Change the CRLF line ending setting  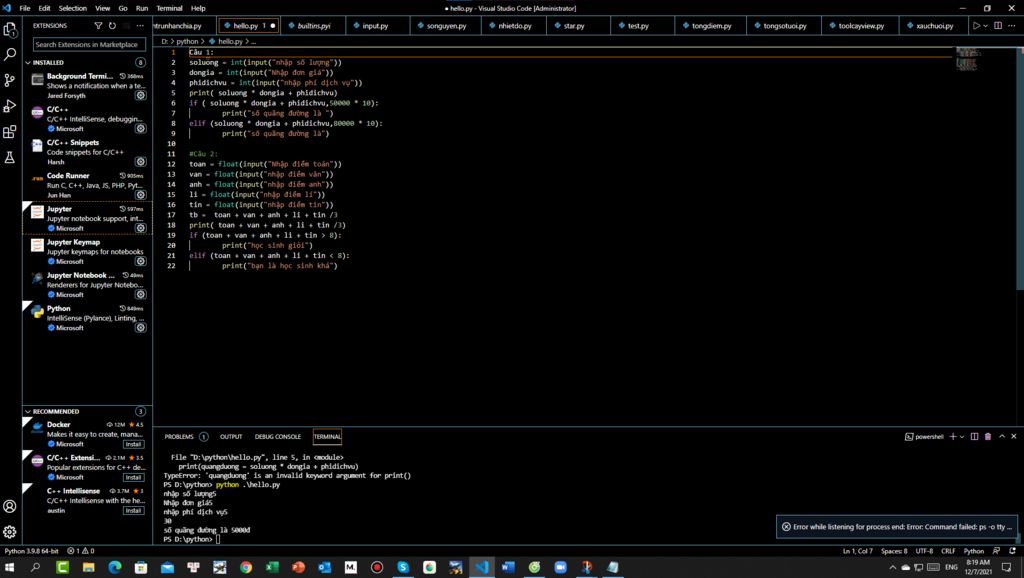coord(948,551)
